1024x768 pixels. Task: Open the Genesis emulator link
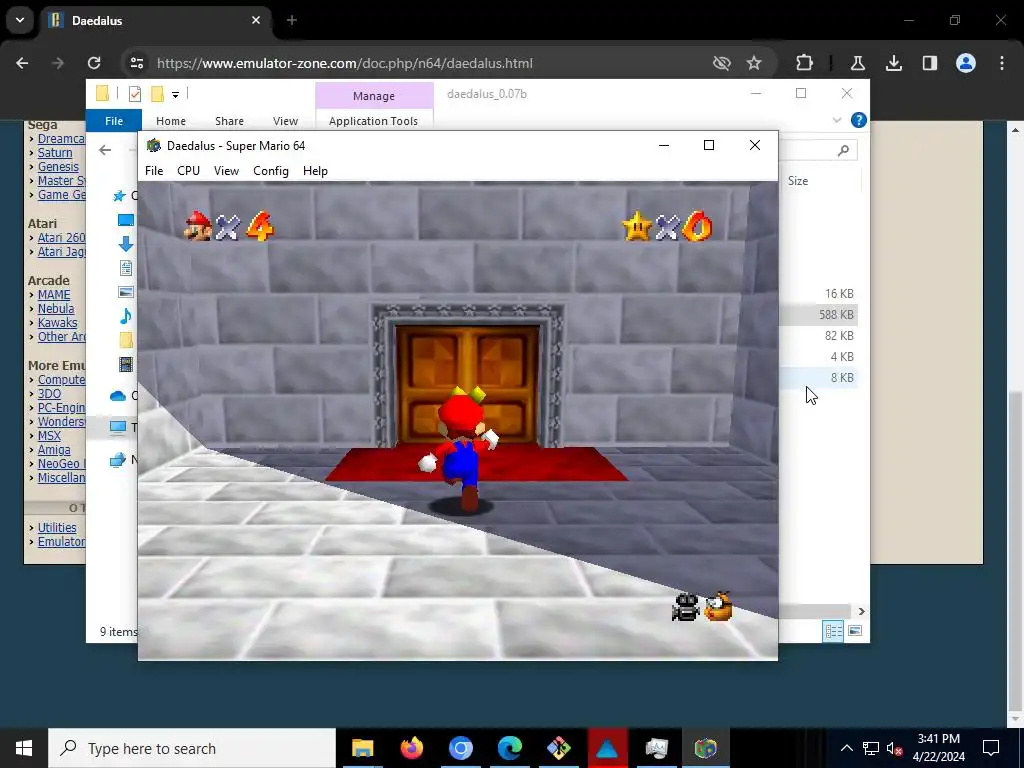click(58, 167)
